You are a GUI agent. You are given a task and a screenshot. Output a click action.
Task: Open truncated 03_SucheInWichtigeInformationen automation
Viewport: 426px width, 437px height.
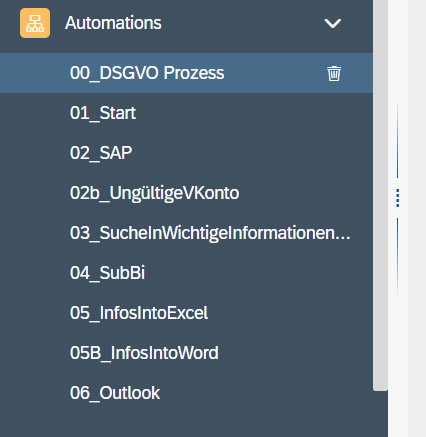tap(186, 233)
